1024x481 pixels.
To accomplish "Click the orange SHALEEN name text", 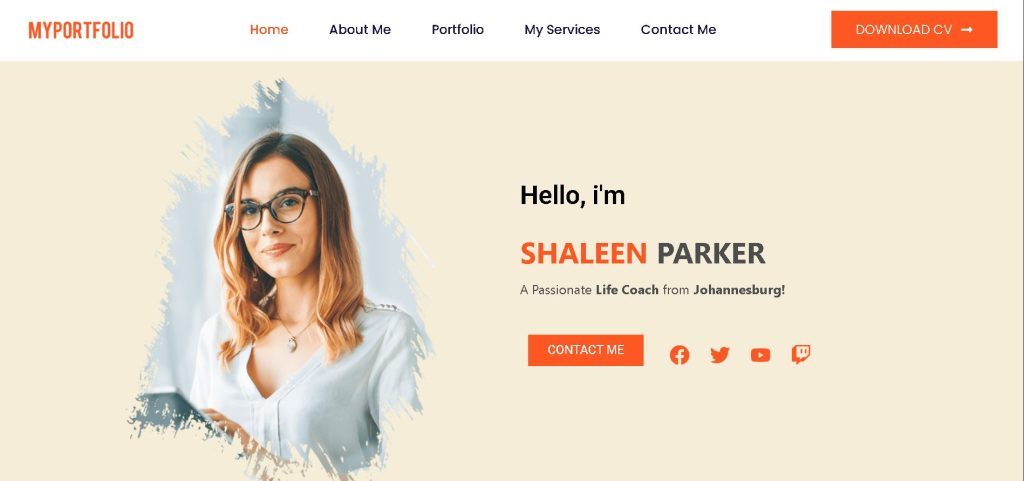I will (584, 253).
